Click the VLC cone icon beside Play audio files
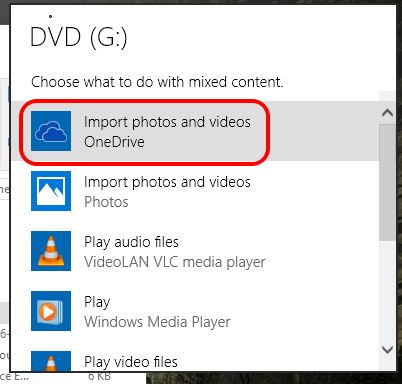This screenshot has width=402, height=384. tap(51, 251)
